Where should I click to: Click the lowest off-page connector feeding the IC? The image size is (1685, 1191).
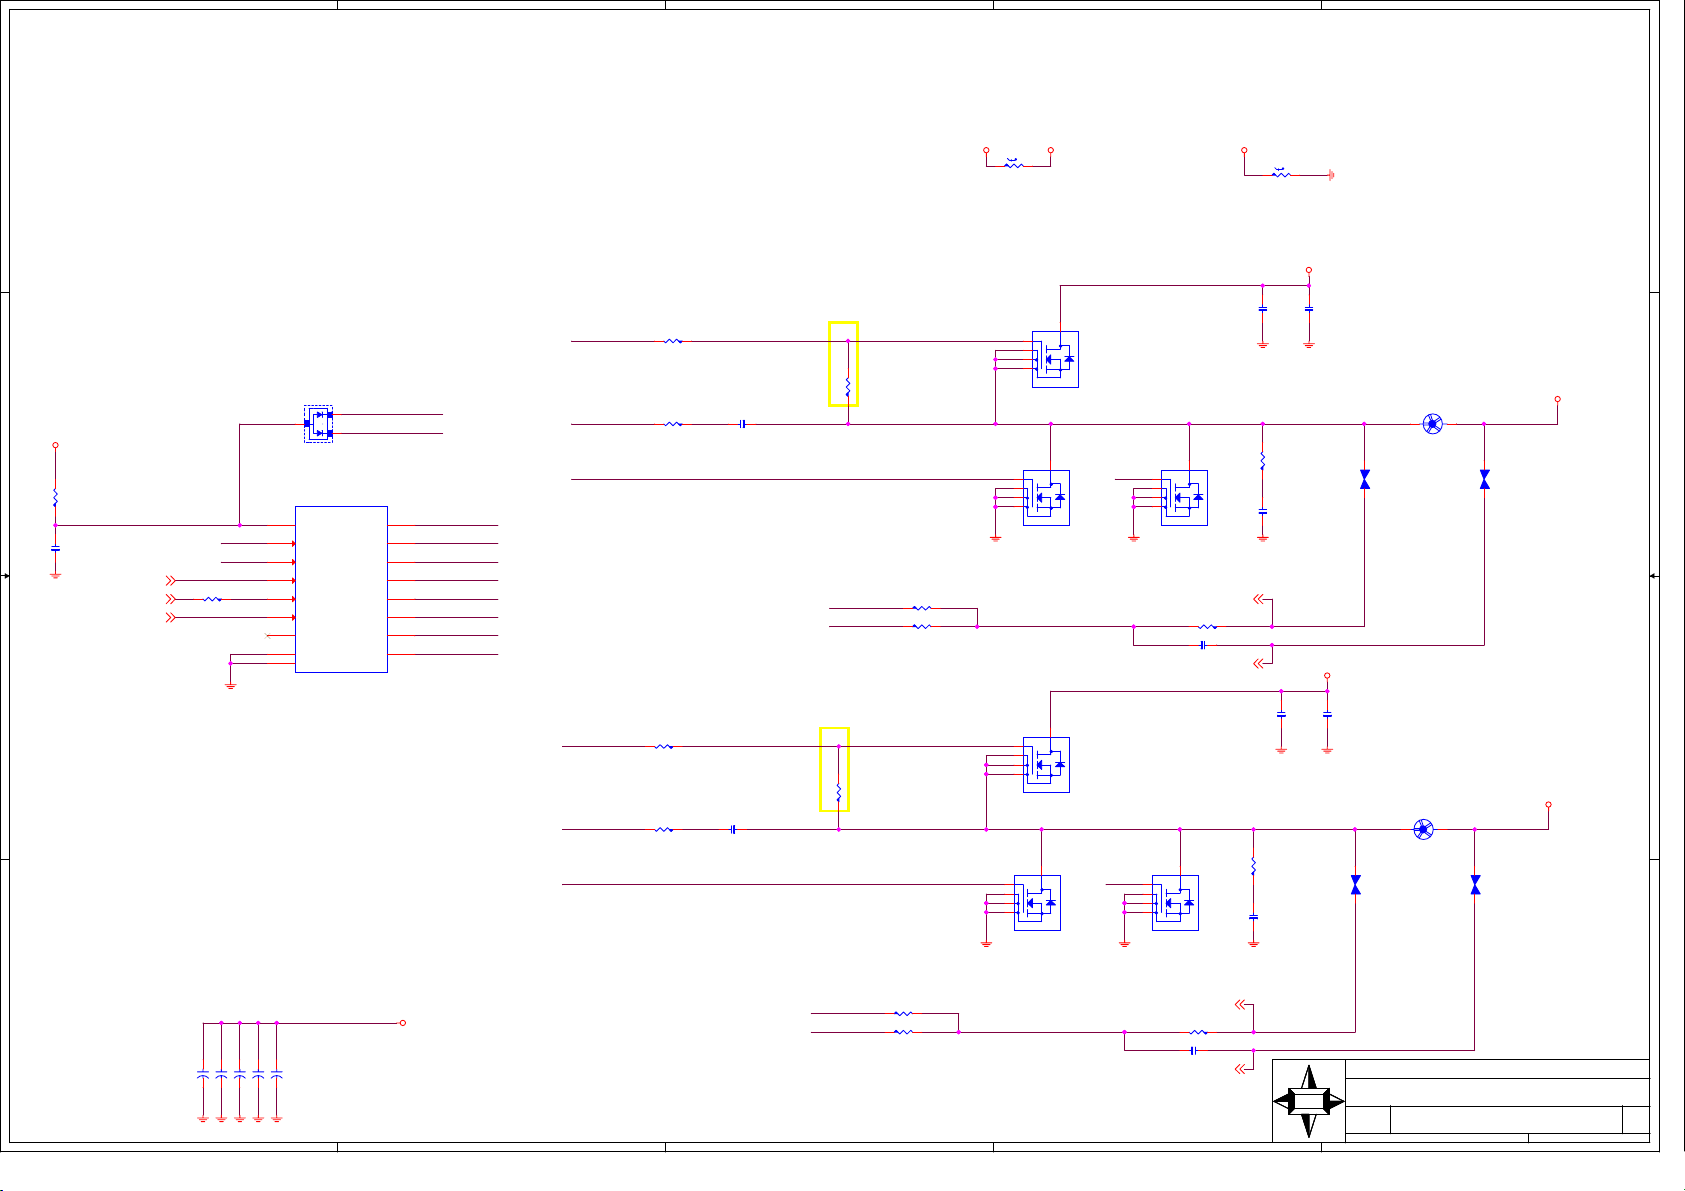tap(169, 618)
